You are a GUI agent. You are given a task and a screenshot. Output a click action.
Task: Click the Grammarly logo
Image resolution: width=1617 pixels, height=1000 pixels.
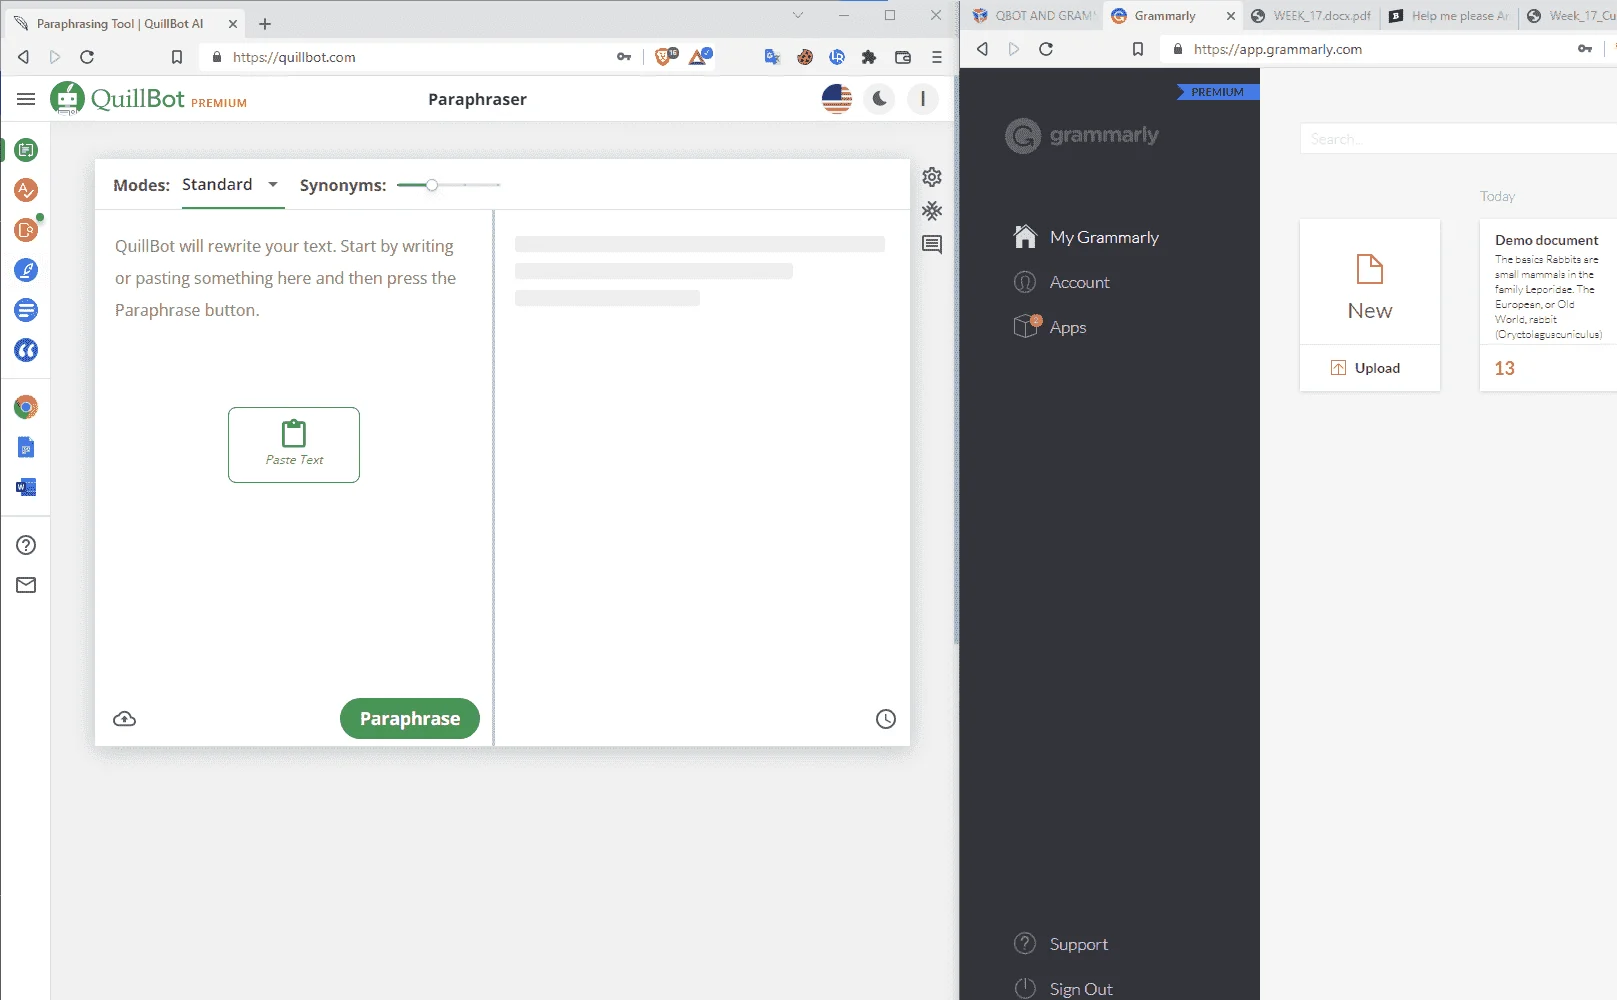1082,136
